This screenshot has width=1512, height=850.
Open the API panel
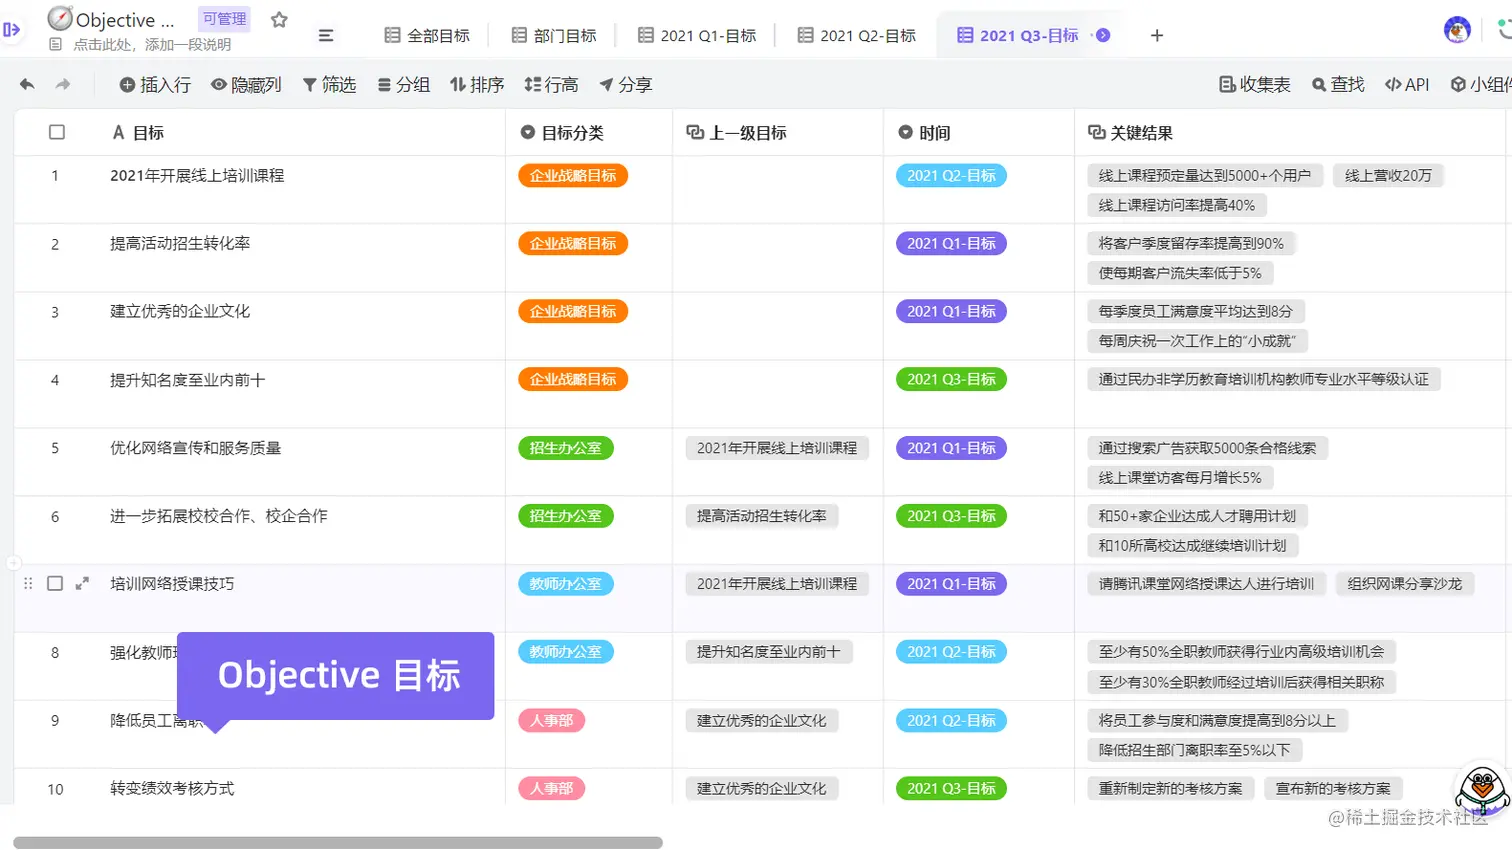pyautogui.click(x=1407, y=85)
